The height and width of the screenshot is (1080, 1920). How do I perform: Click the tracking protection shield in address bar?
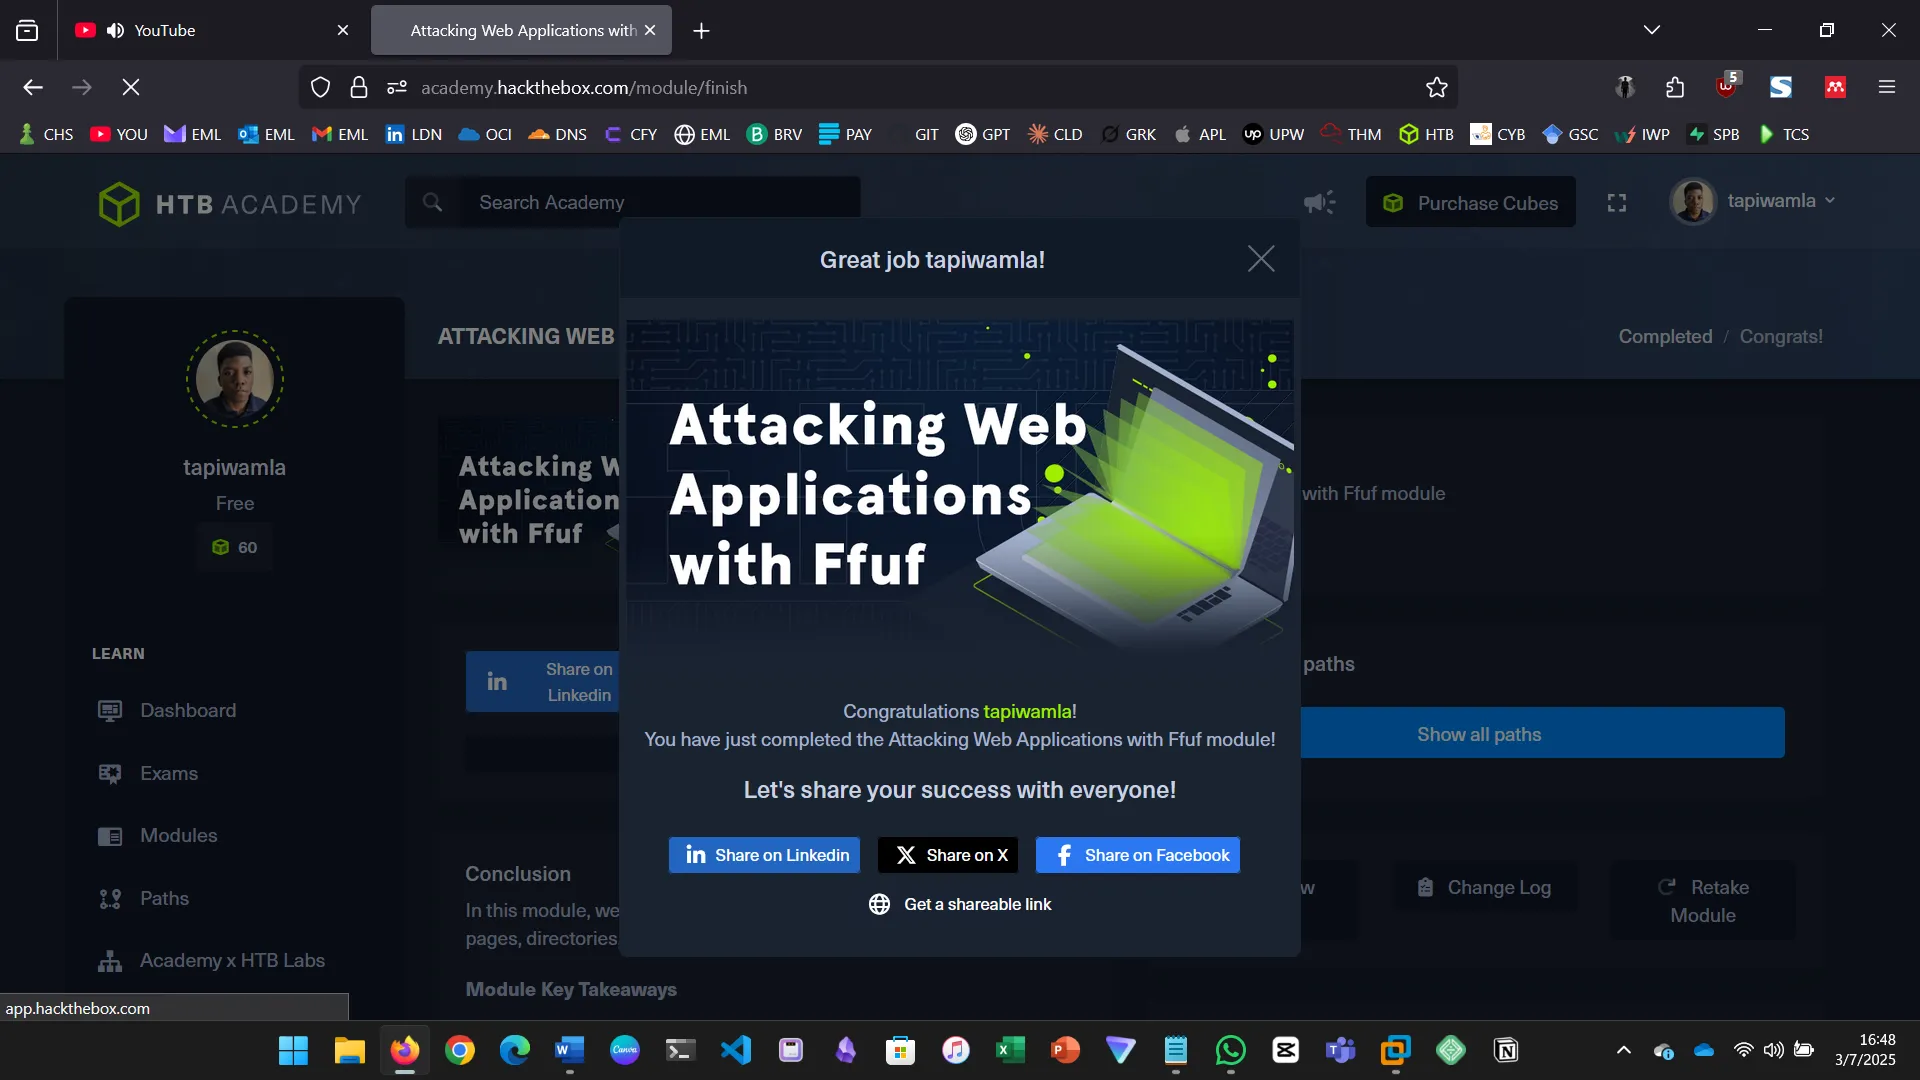tap(320, 87)
